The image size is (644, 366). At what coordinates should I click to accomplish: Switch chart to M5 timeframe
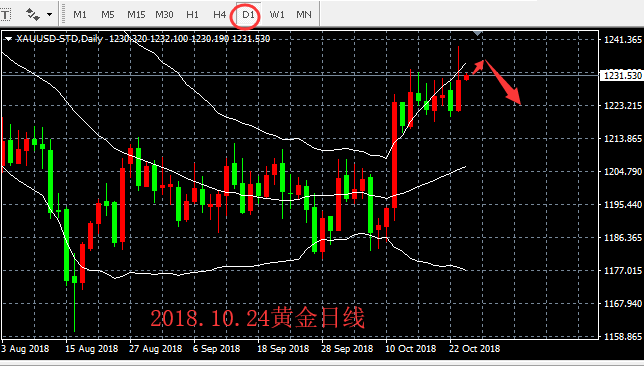click(108, 15)
